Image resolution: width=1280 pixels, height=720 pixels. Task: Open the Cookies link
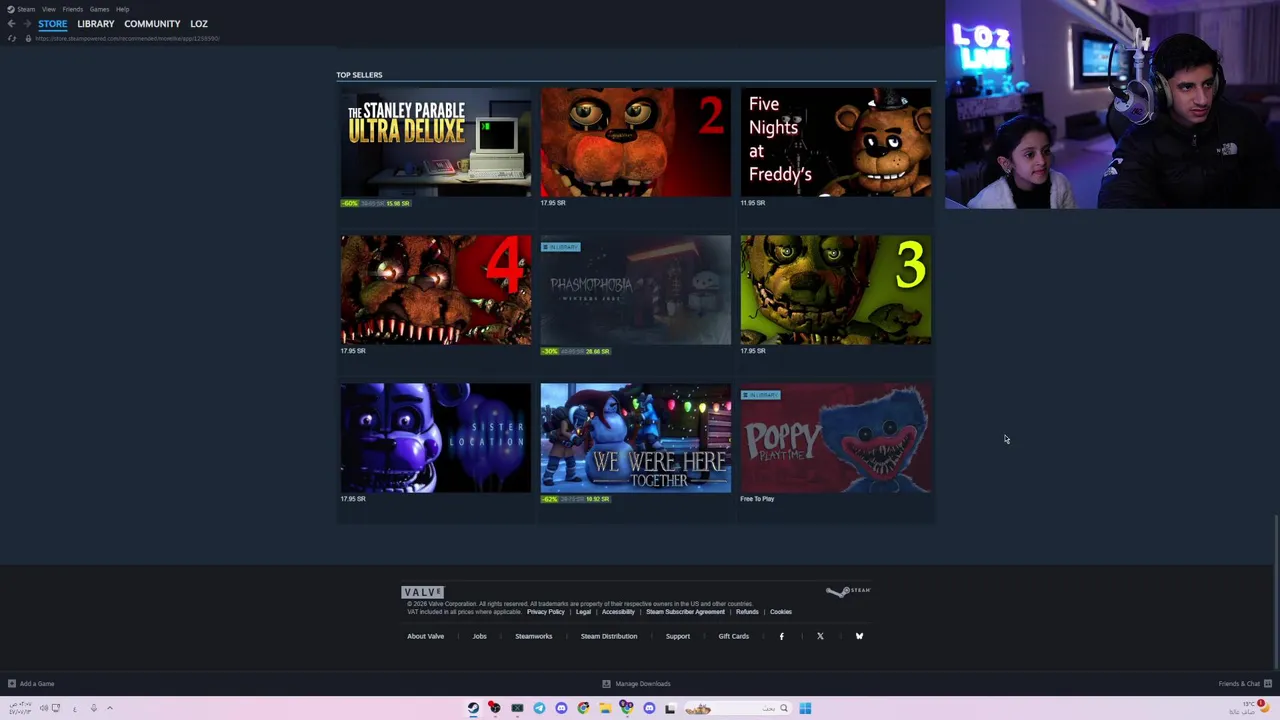tap(781, 612)
